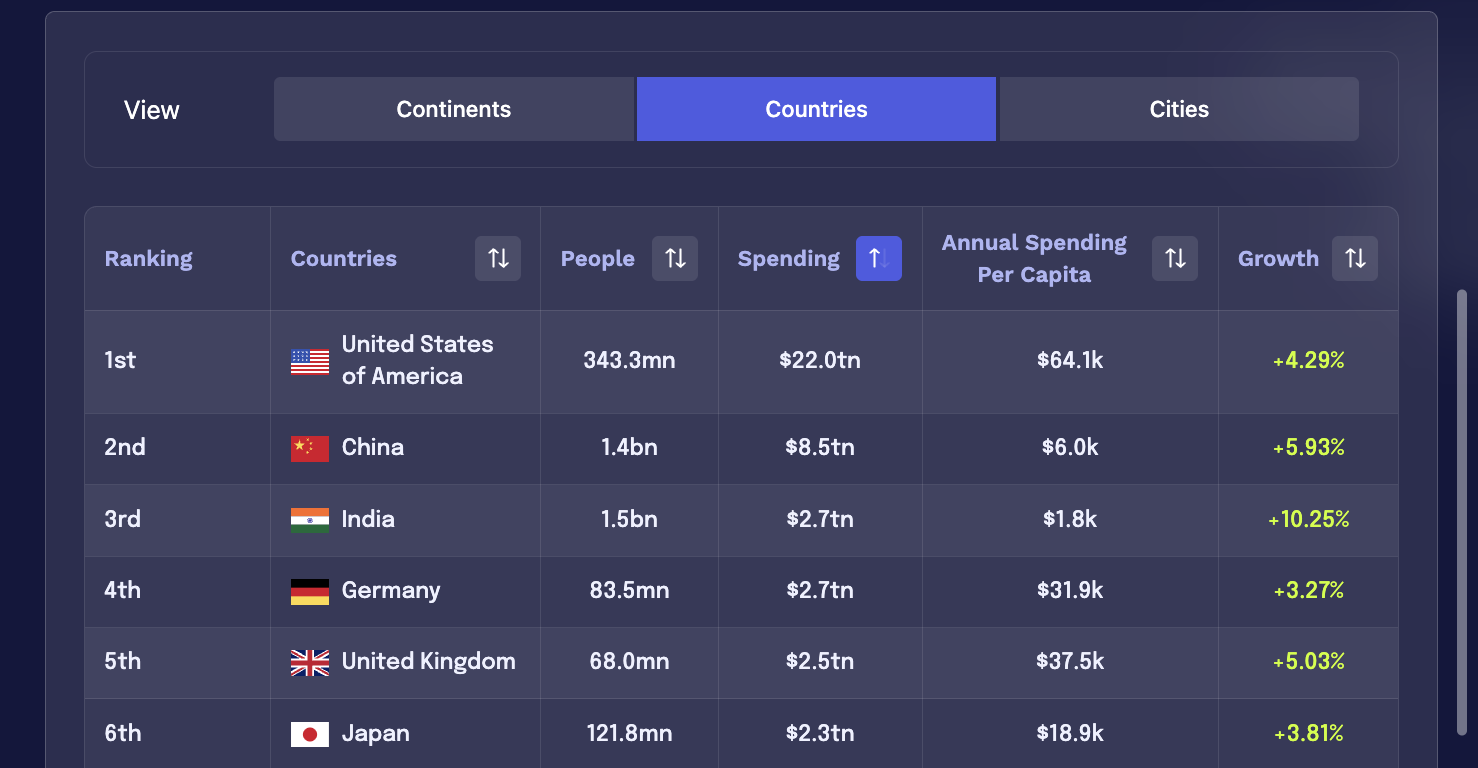Toggle the Spending sort order

pos(879,259)
